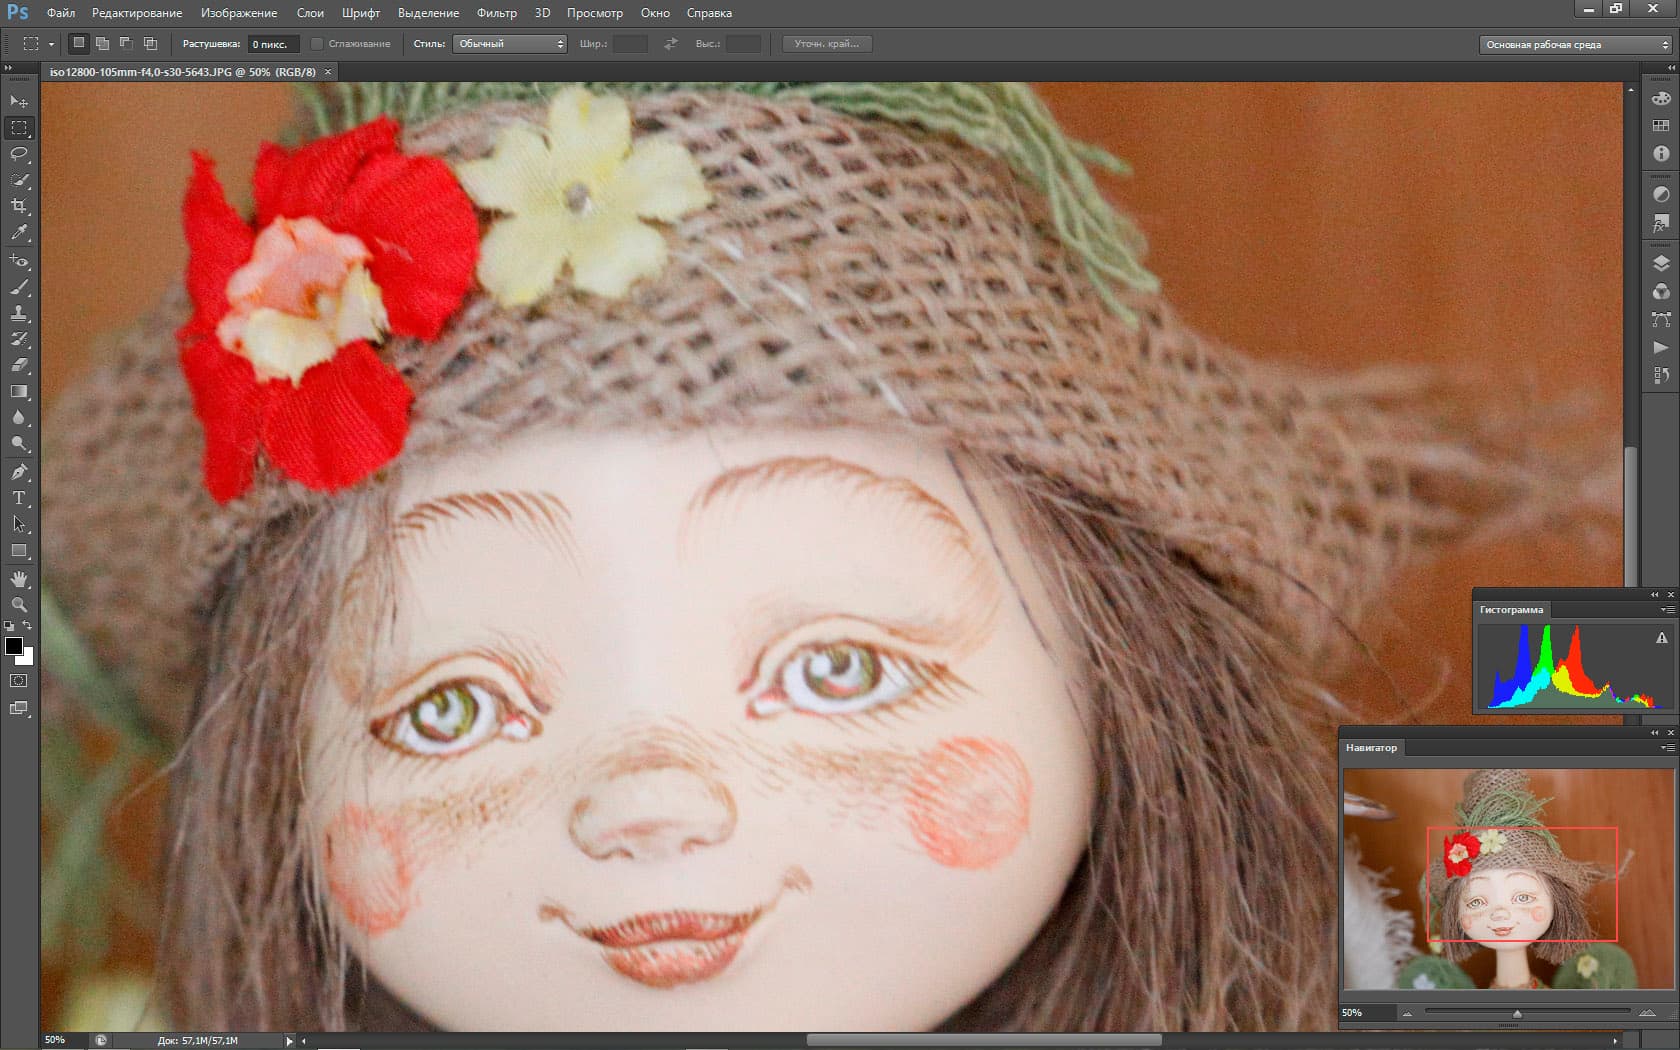
Task: Select the Zoom tool
Action: [x=19, y=605]
